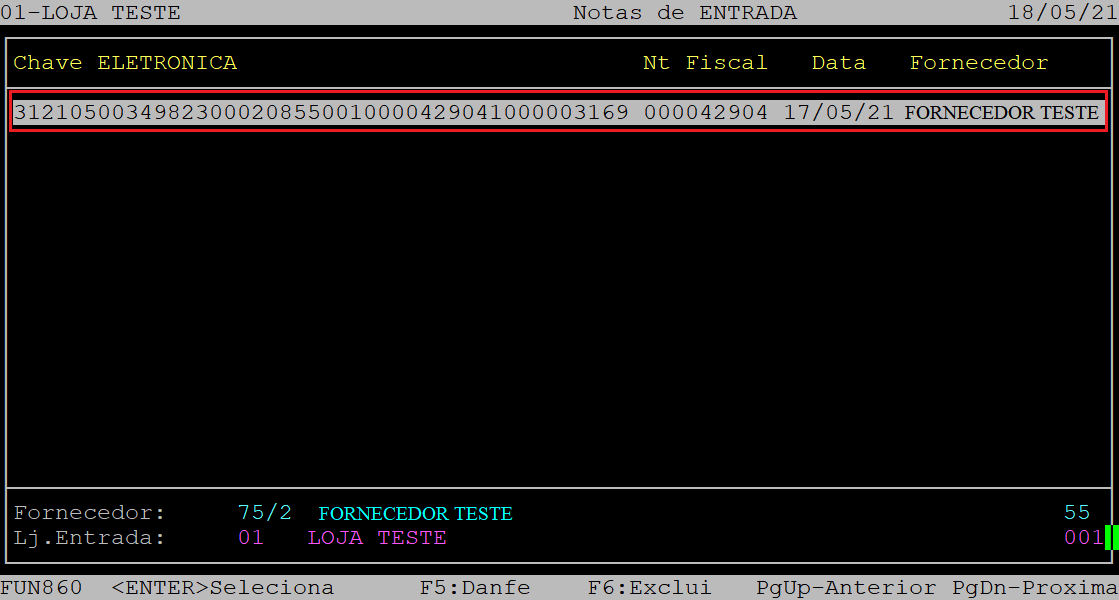Go to previous page via PgUp-Anterior

click(x=845, y=588)
